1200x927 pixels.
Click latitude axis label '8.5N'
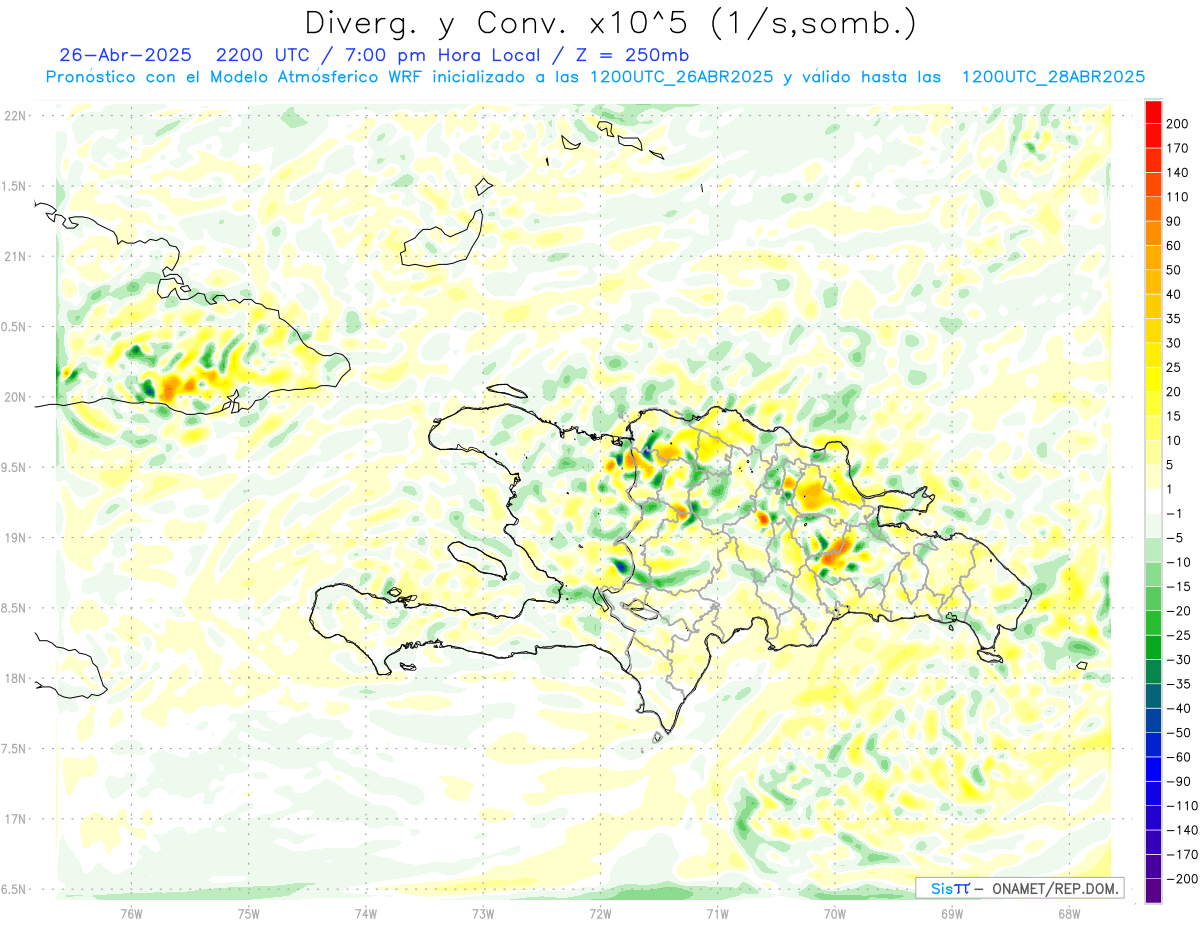click(13, 608)
